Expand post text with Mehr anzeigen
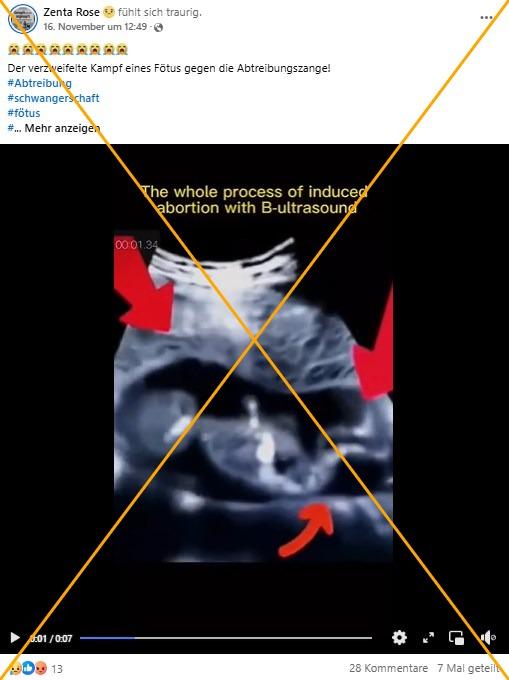Screen dimensions: 509x680 click(62, 128)
